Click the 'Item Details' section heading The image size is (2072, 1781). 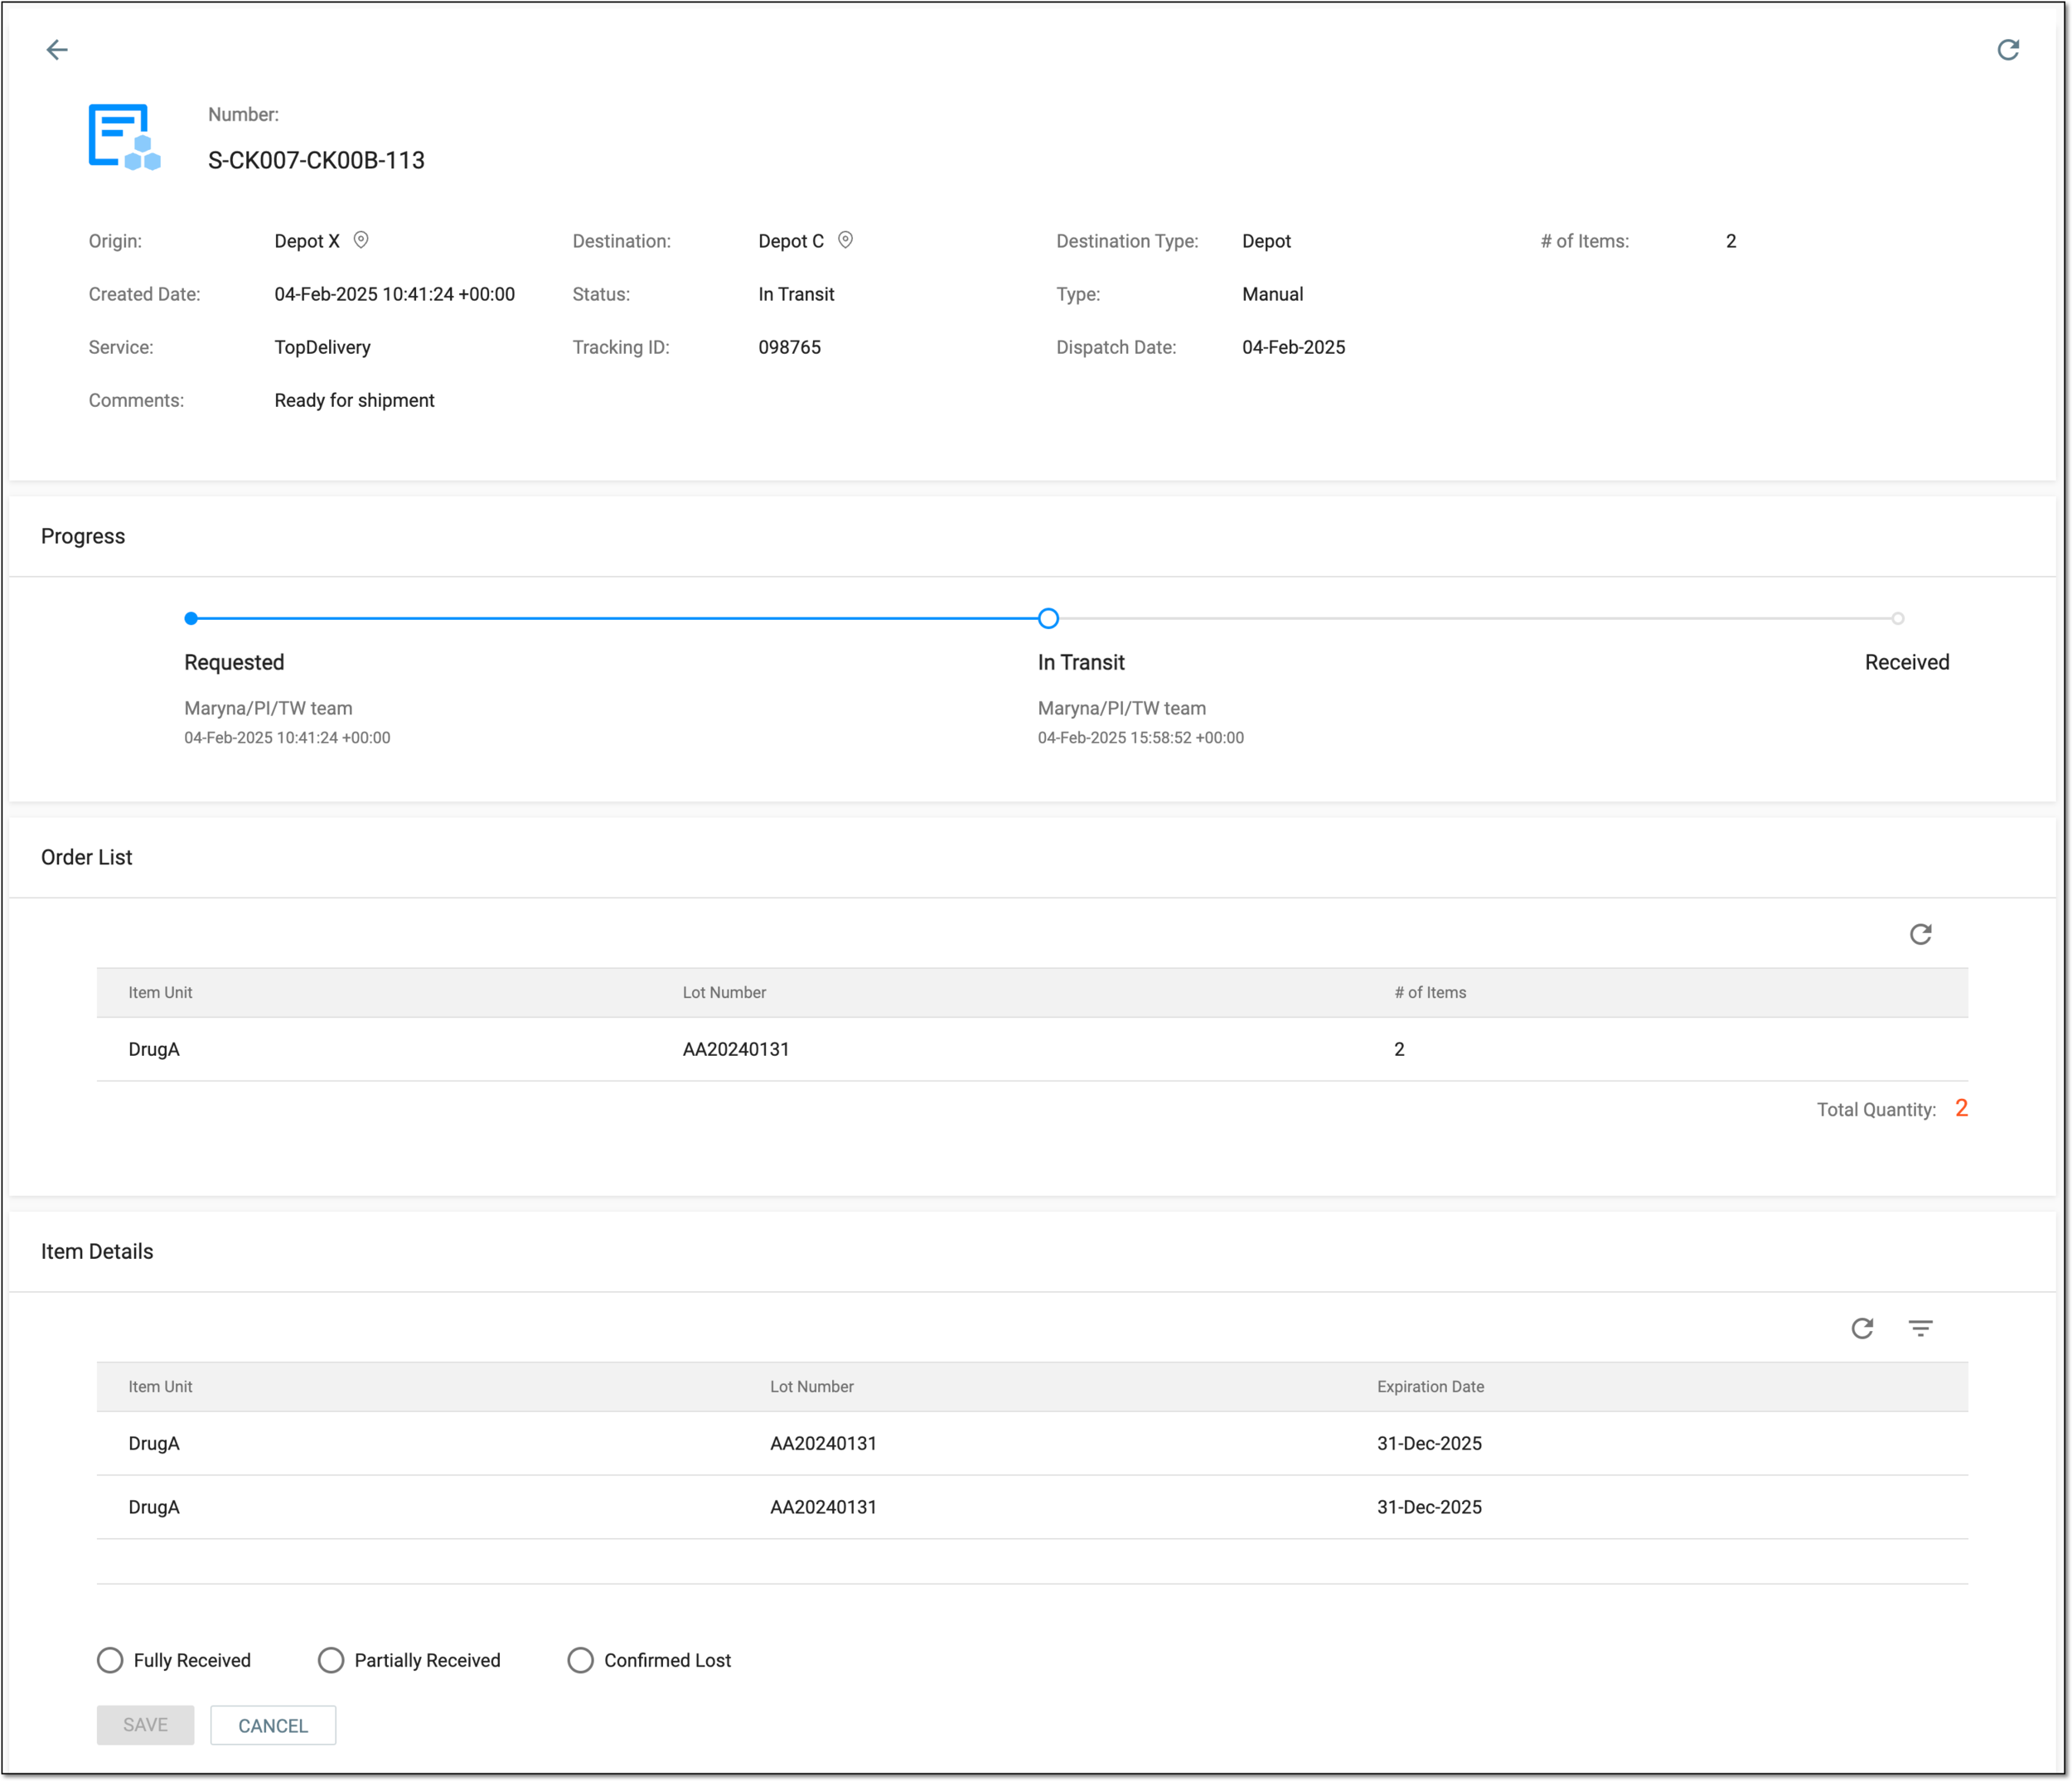click(x=97, y=1251)
